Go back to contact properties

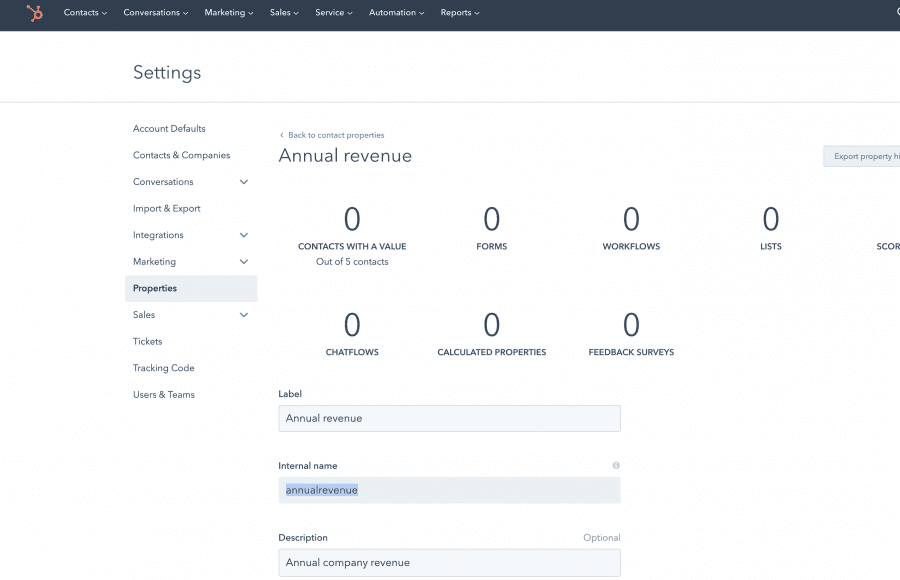(x=335, y=135)
